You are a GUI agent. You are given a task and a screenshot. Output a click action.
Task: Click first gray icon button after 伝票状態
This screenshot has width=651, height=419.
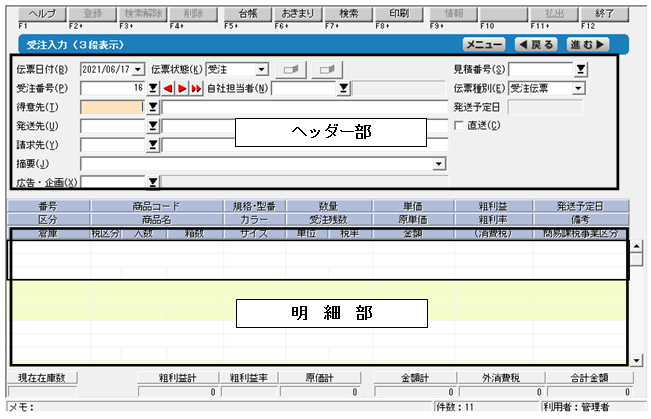click(x=291, y=69)
